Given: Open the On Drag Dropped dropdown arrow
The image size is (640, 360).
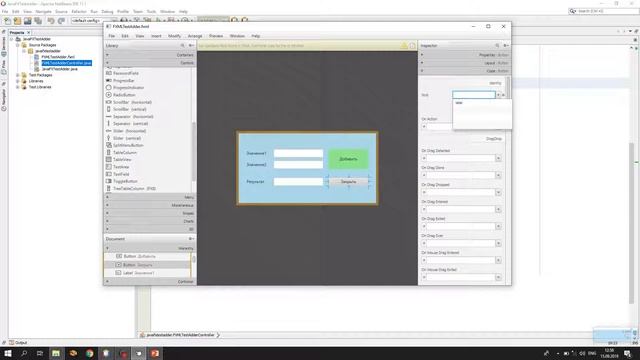Looking at the screenshot, I should click(498, 192).
